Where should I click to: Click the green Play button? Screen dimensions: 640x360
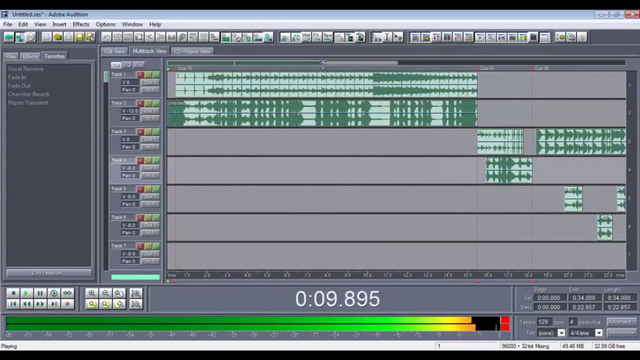point(27,293)
